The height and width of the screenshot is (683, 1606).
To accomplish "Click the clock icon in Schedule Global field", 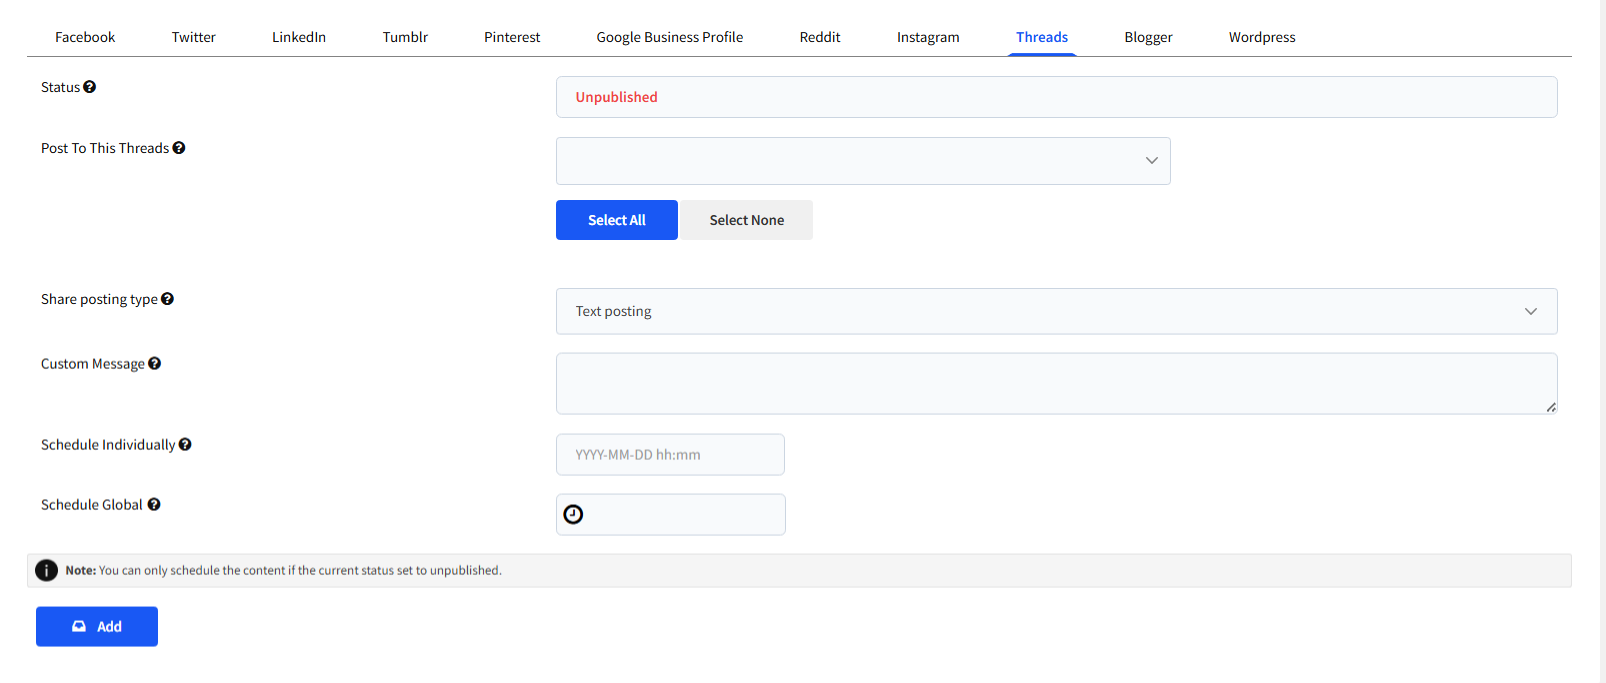I will pyautogui.click(x=573, y=514).
